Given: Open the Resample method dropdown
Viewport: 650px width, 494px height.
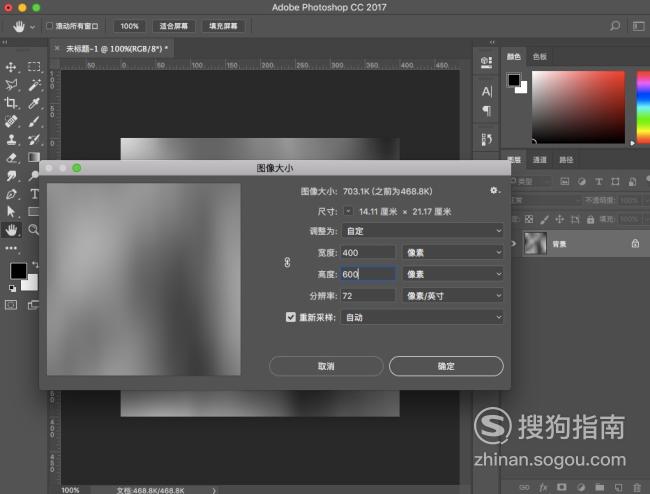Looking at the screenshot, I should pyautogui.click(x=422, y=317).
